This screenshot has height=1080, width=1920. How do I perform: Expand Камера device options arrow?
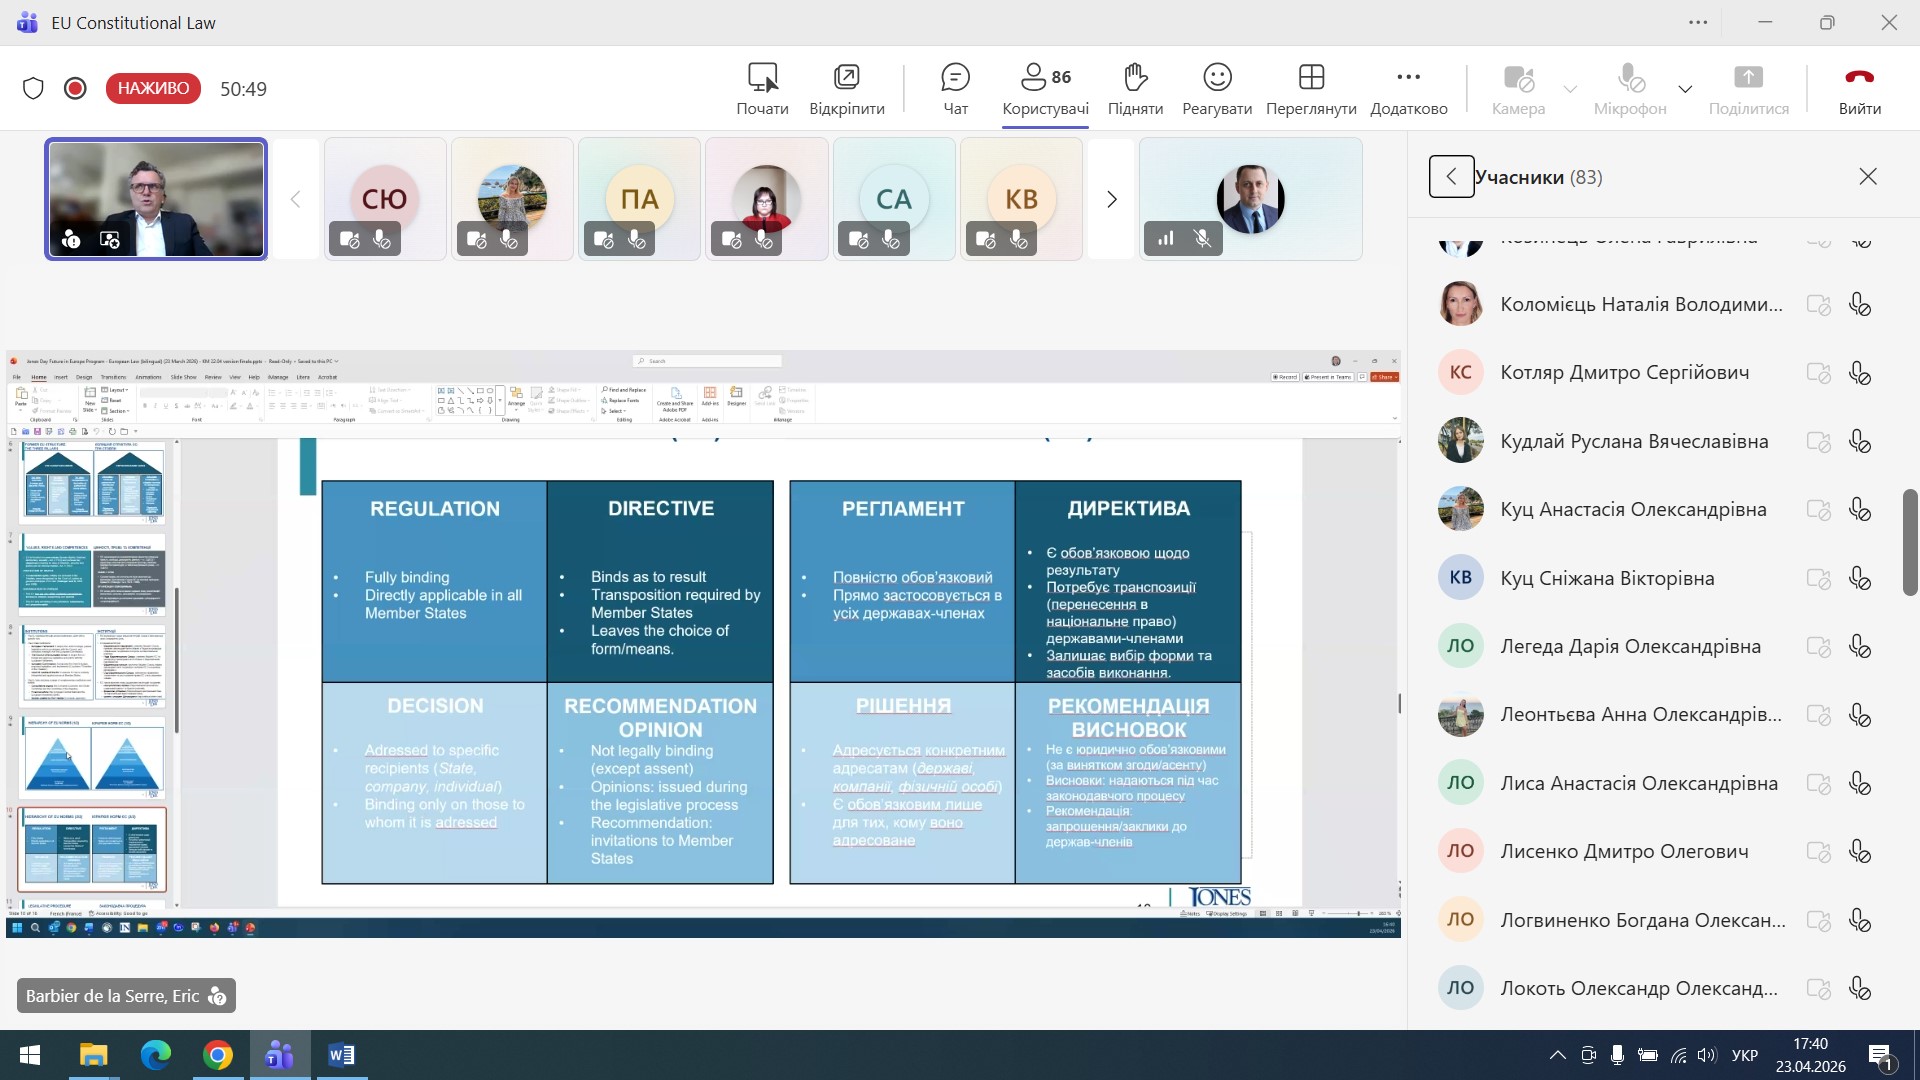(x=1570, y=89)
